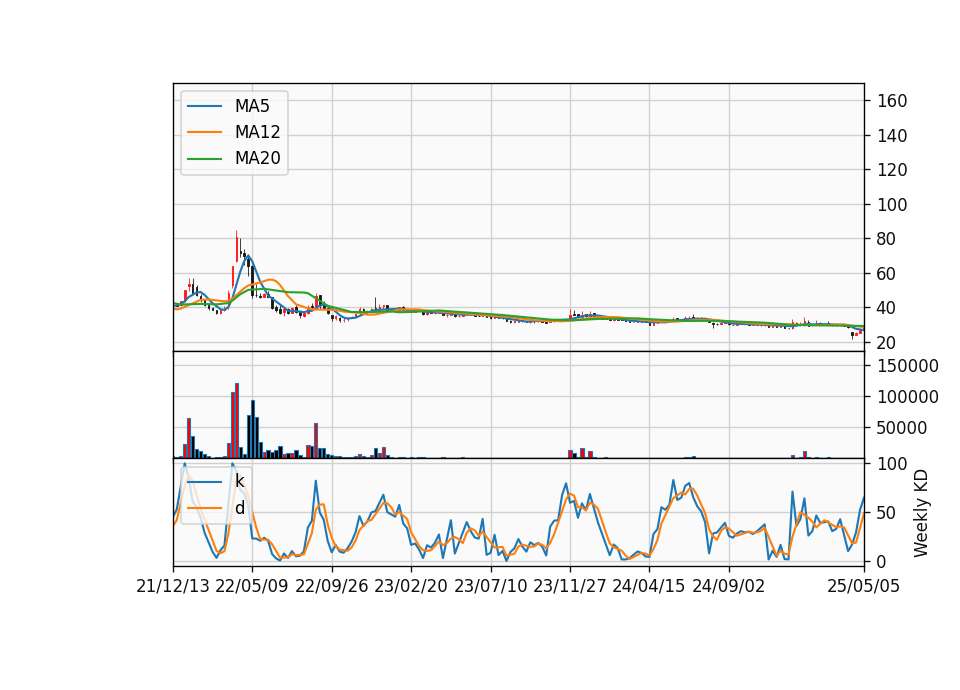Click the d legend label in KD panel

(239, 508)
